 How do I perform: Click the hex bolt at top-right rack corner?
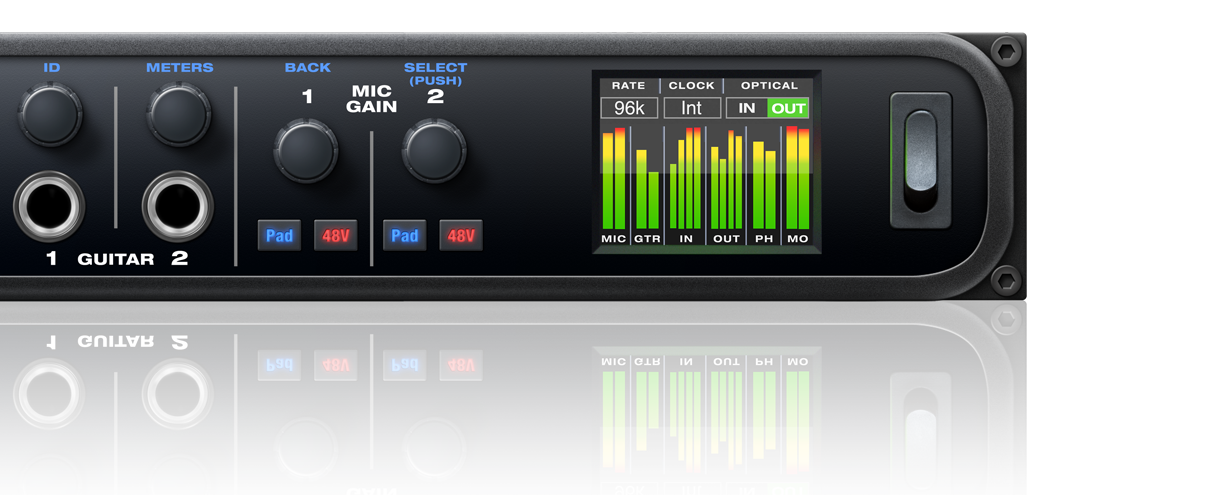coord(1006,49)
